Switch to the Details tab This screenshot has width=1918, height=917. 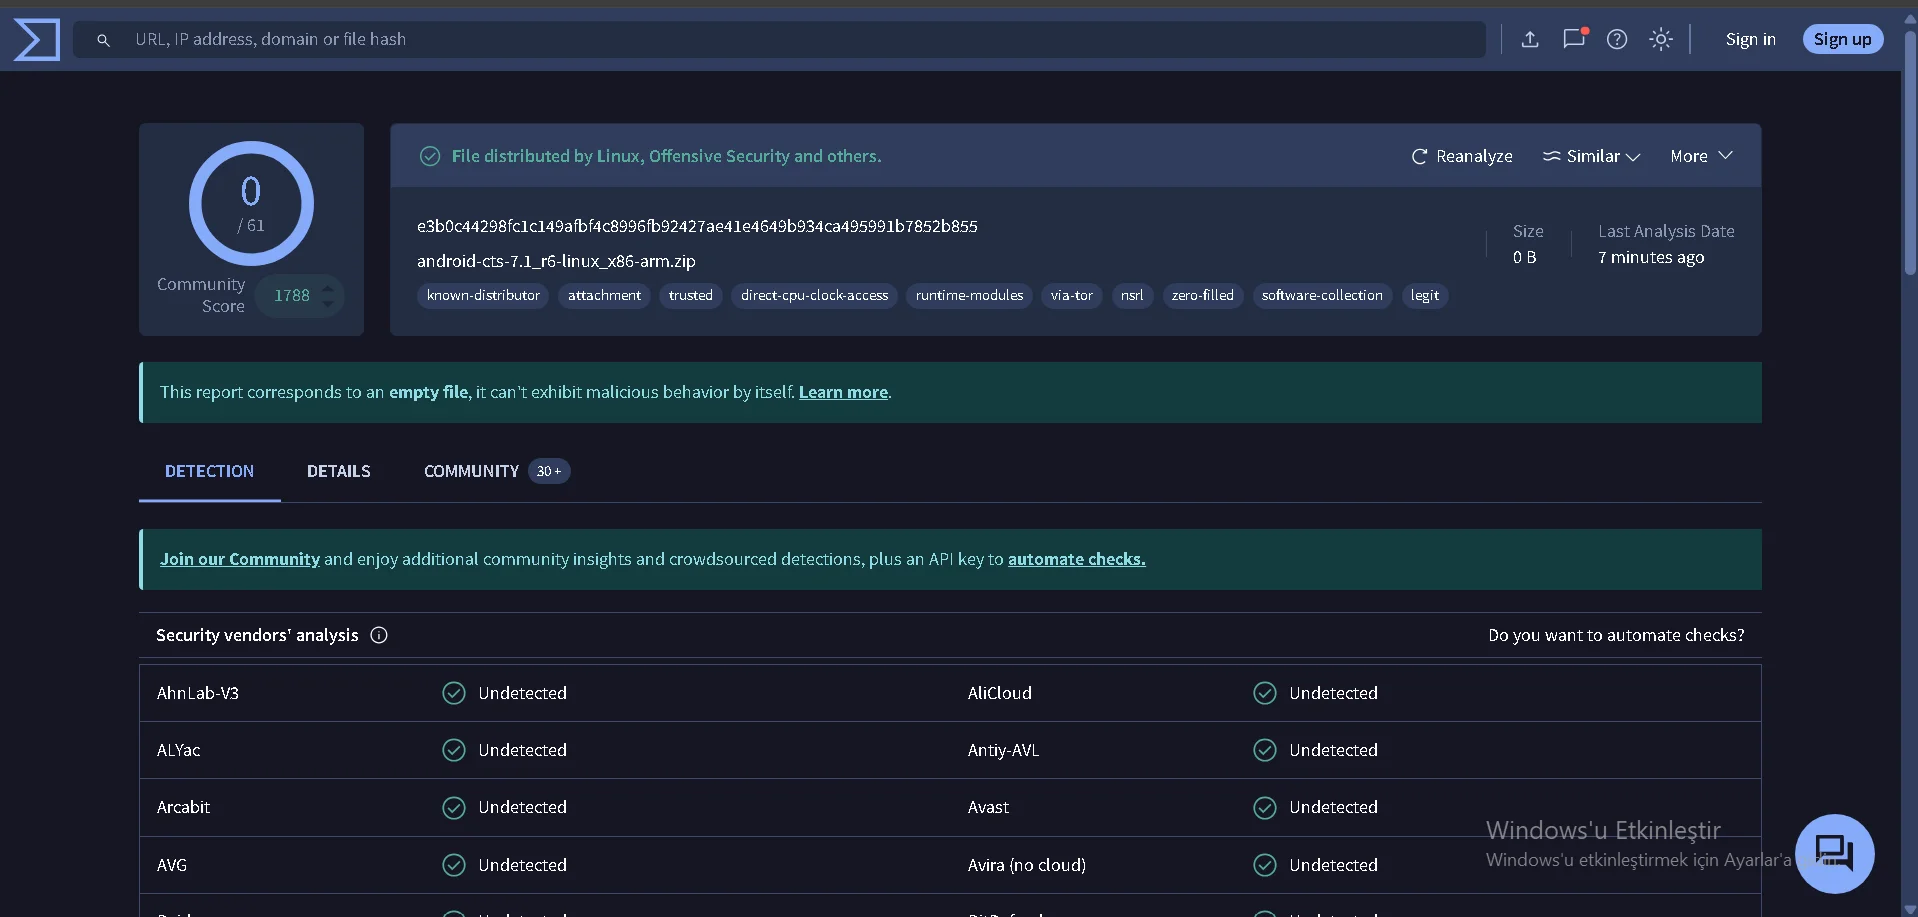[338, 471]
